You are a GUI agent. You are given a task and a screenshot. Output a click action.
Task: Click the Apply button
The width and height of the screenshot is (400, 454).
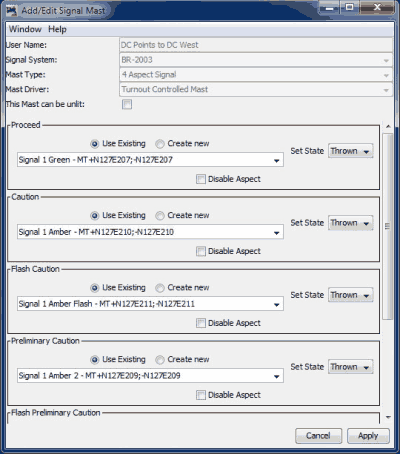(368, 436)
